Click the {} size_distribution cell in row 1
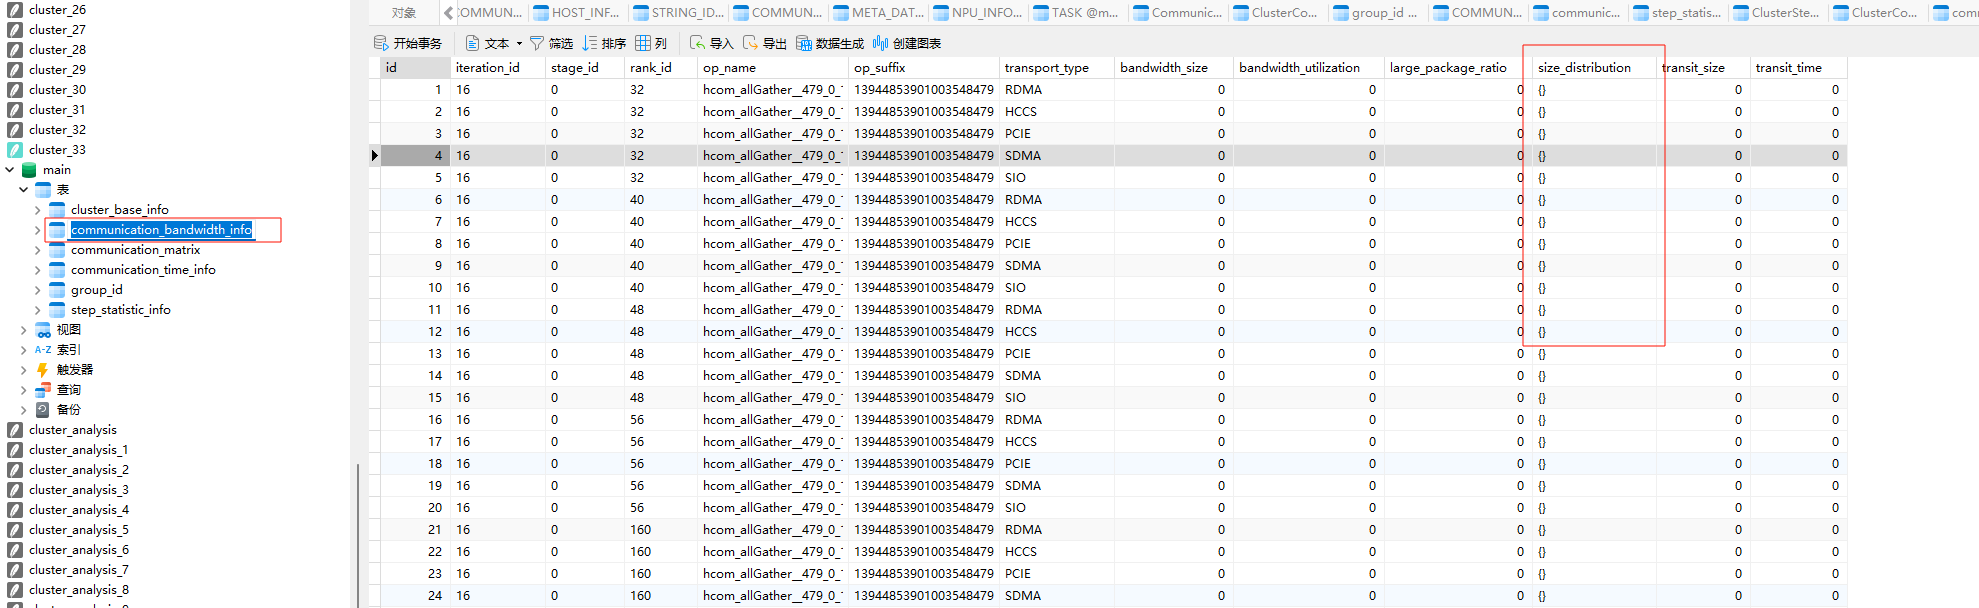The width and height of the screenshot is (1979, 608). pyautogui.click(x=1593, y=90)
